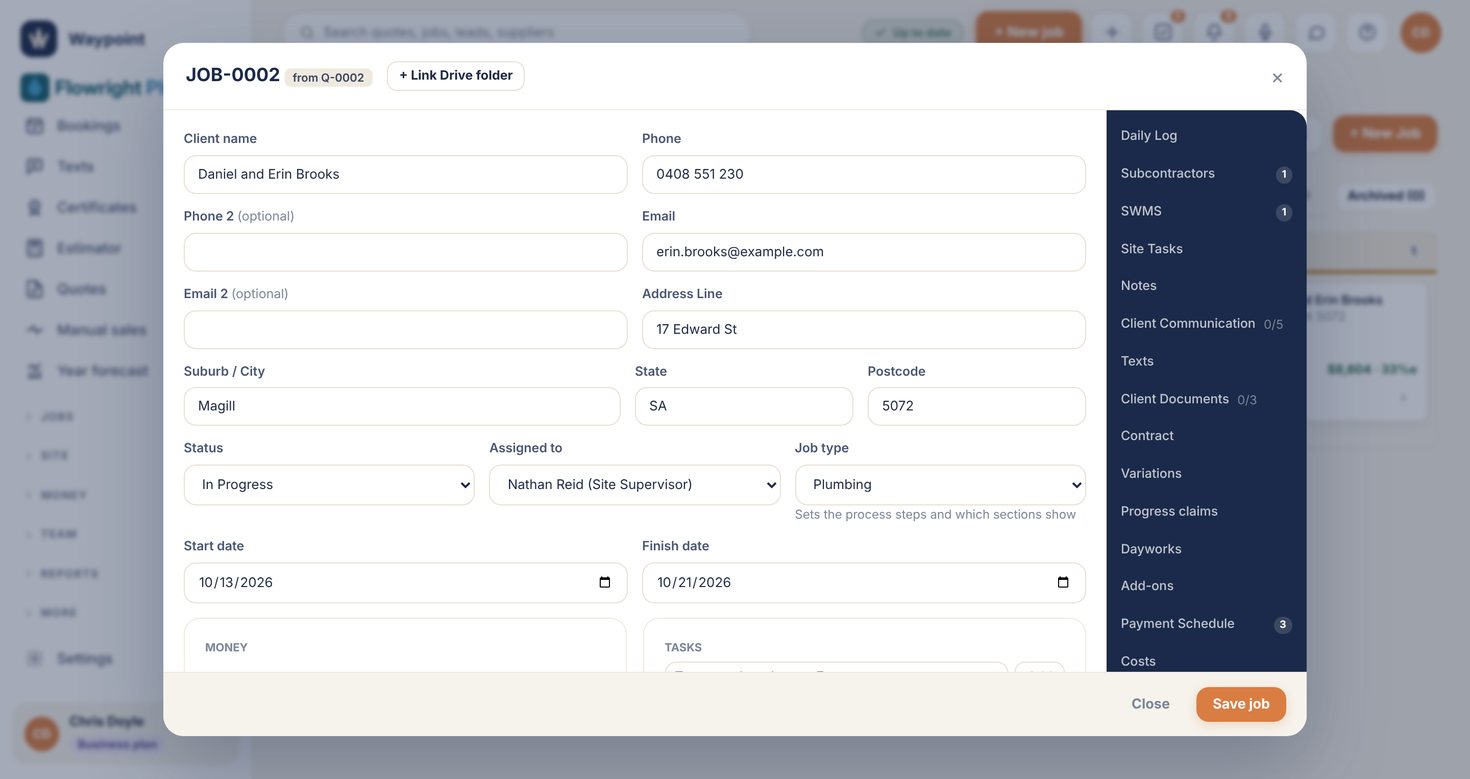This screenshot has height=779, width=1470.
Task: Open the Assigned to dropdown
Action: (635, 485)
